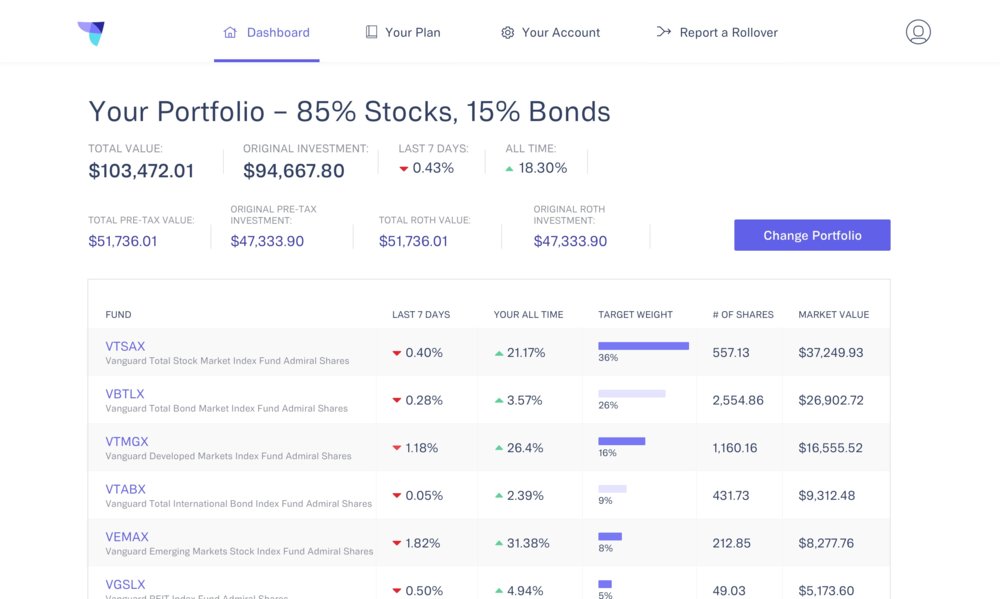
Task: Click the red down arrow beside 0.43%
Action: 404,169
